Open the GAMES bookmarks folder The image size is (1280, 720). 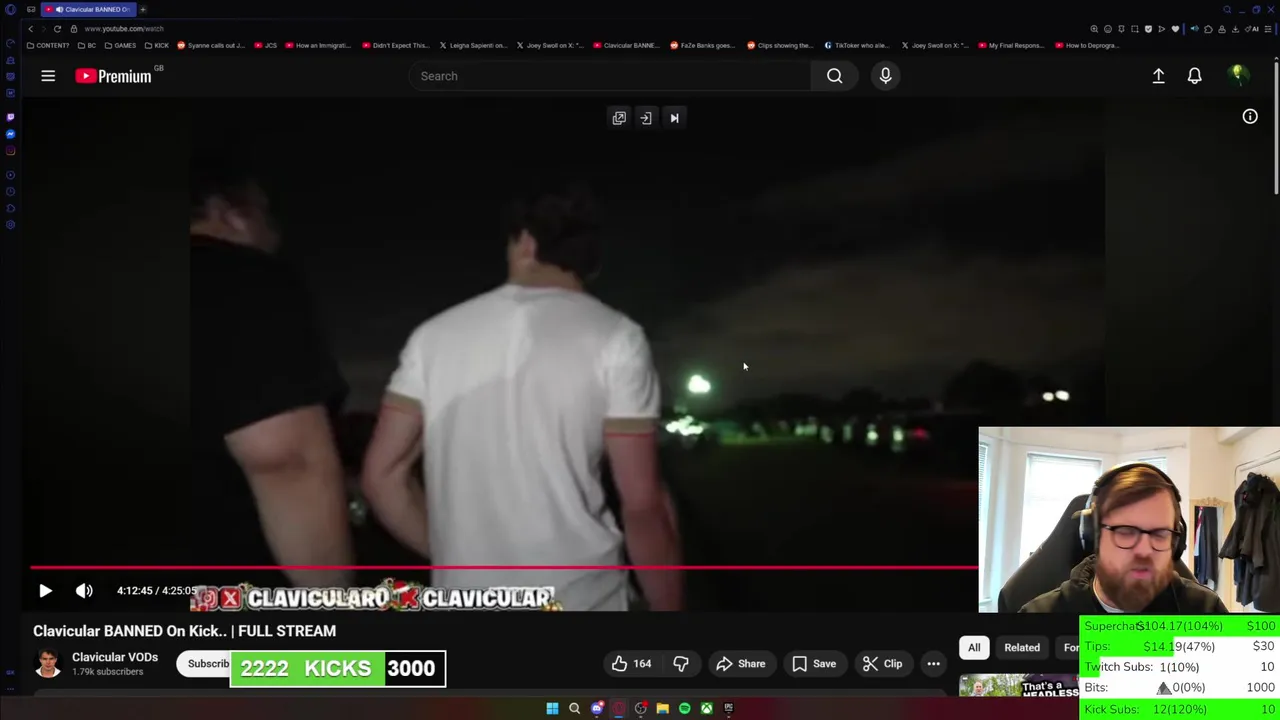tap(120, 45)
